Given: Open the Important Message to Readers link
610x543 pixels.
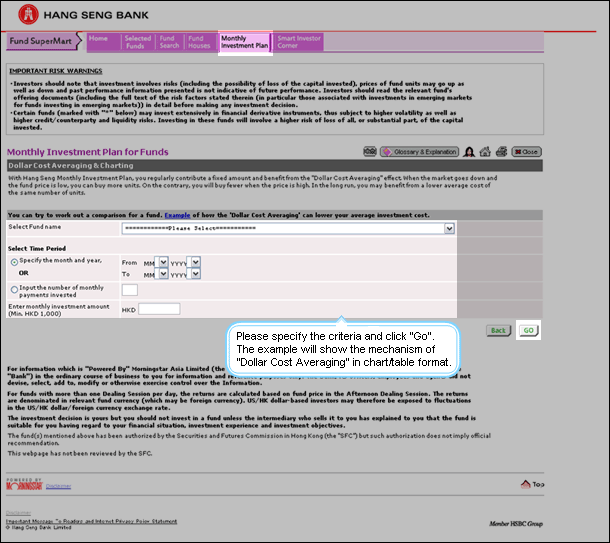Looking at the screenshot, I should tap(91, 521).
